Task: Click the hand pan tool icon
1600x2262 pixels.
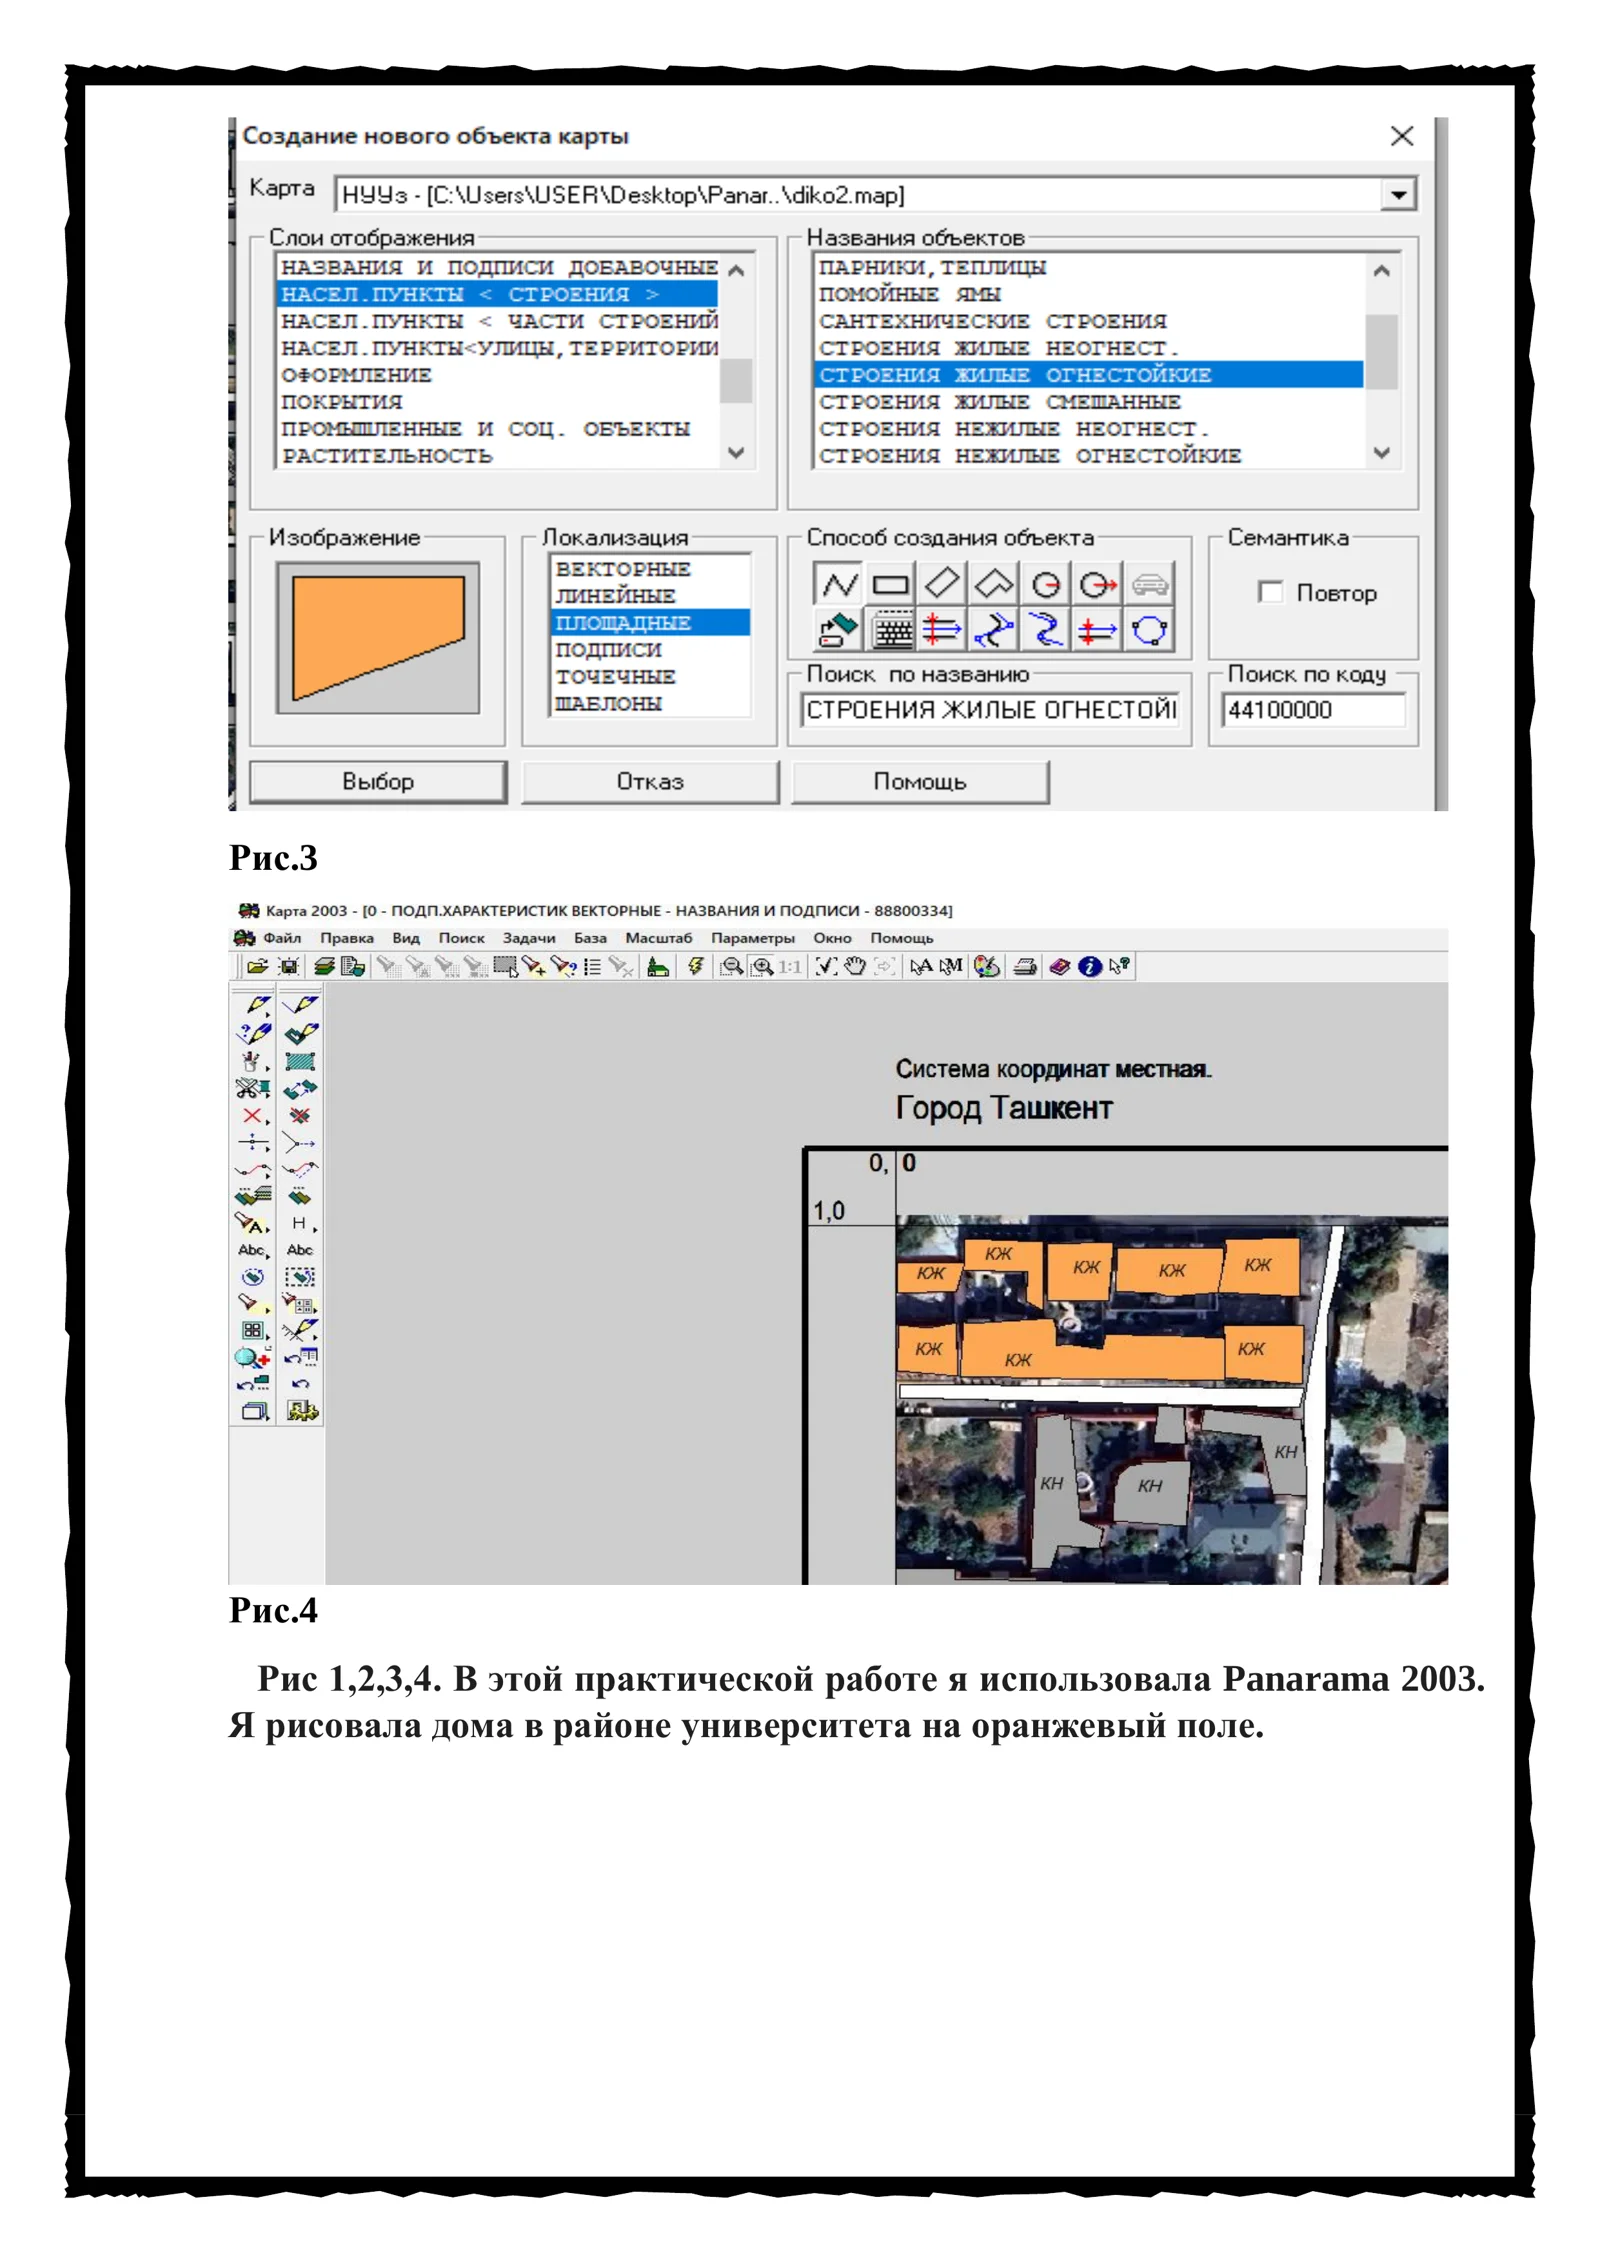Action: 855,966
